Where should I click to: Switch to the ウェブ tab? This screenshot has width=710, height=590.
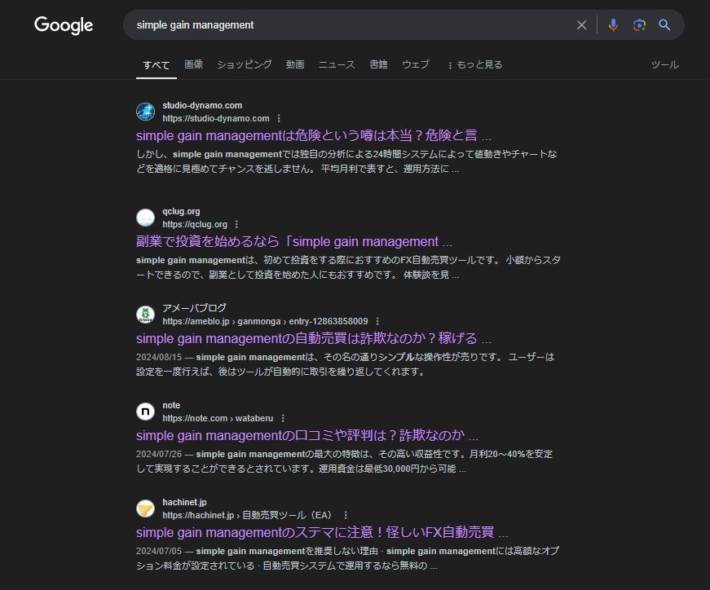point(415,64)
